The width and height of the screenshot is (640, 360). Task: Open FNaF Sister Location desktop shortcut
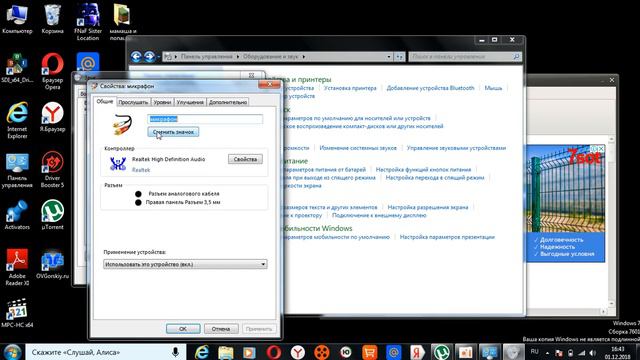point(88,22)
